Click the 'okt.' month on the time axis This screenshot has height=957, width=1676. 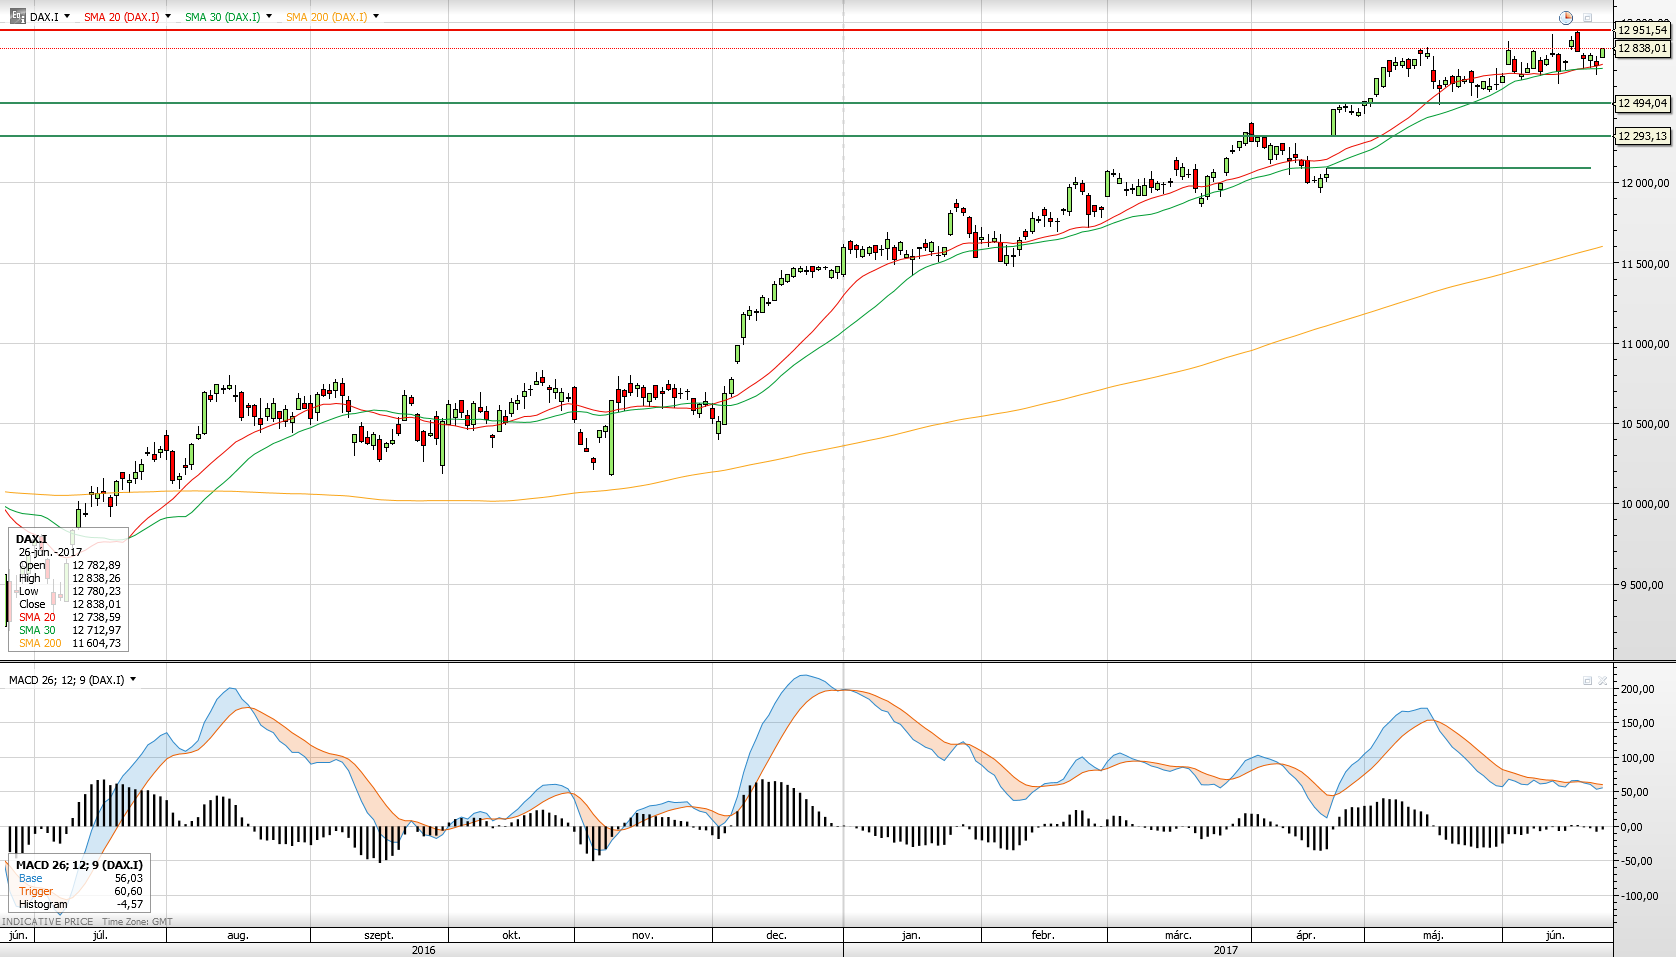[x=511, y=936]
